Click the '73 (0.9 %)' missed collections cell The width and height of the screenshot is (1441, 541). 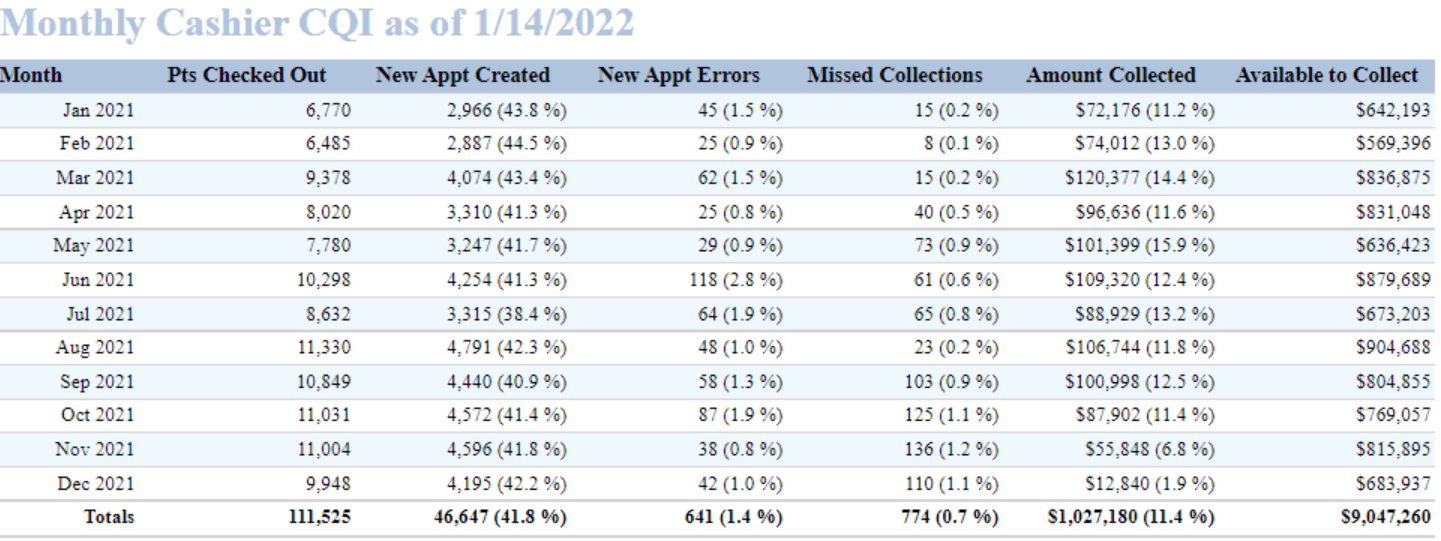point(956,246)
